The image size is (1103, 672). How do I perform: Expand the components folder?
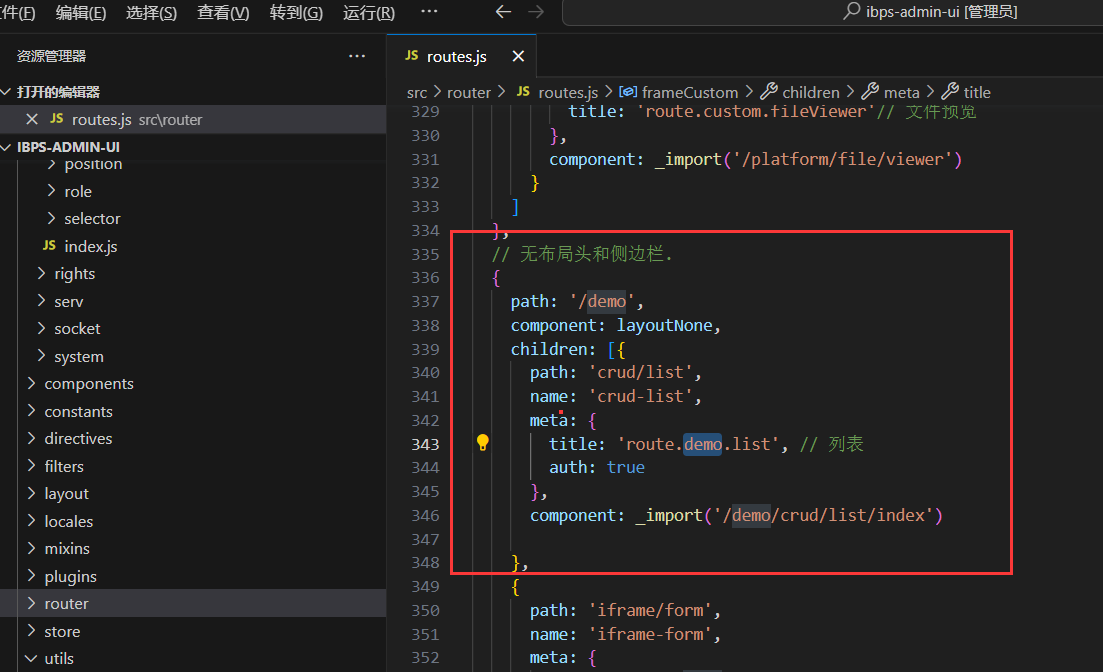[x=88, y=384]
